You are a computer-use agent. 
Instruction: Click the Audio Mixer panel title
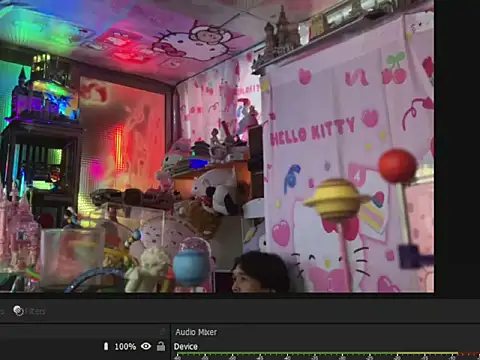tap(196, 332)
